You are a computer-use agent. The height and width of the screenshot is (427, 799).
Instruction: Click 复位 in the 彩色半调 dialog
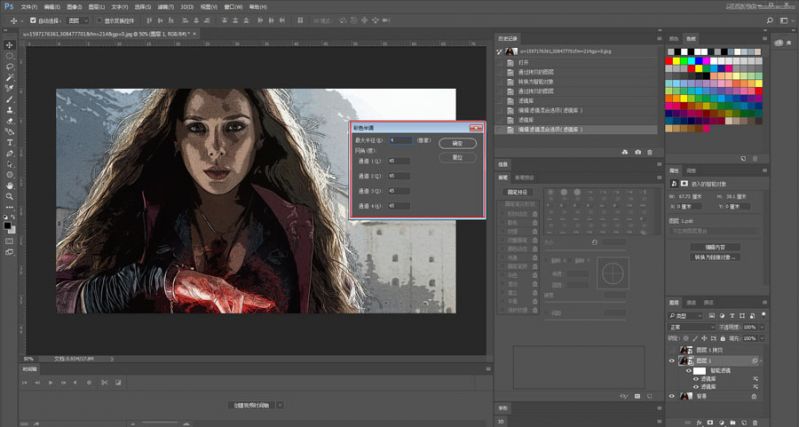pos(456,157)
